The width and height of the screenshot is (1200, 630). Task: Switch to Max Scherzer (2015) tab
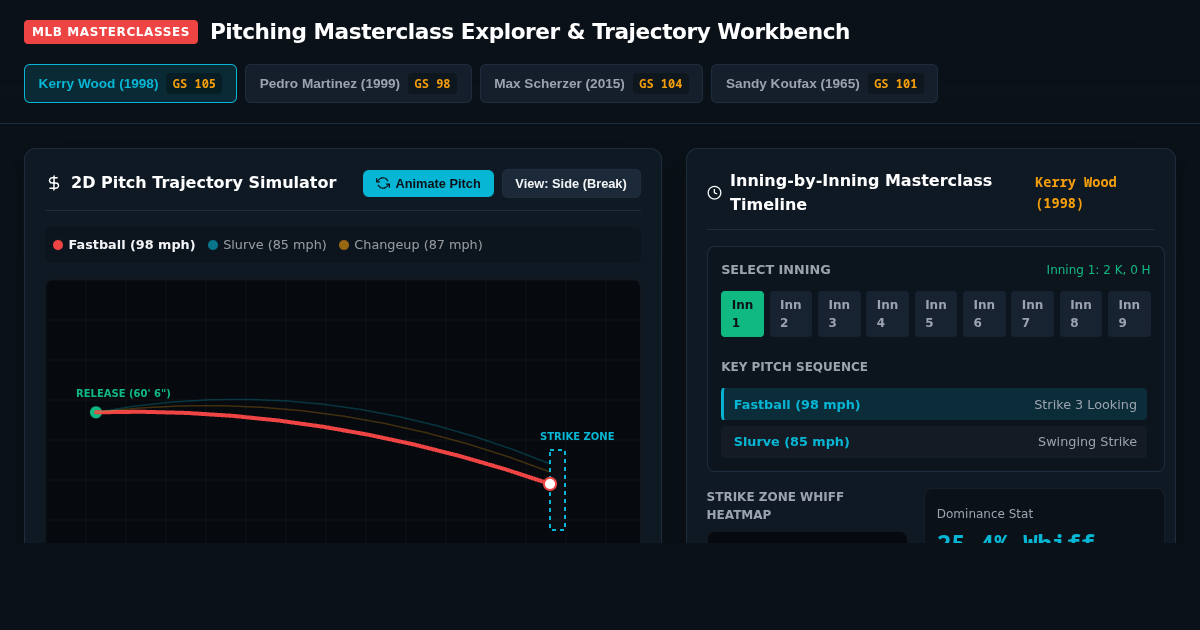(x=591, y=84)
